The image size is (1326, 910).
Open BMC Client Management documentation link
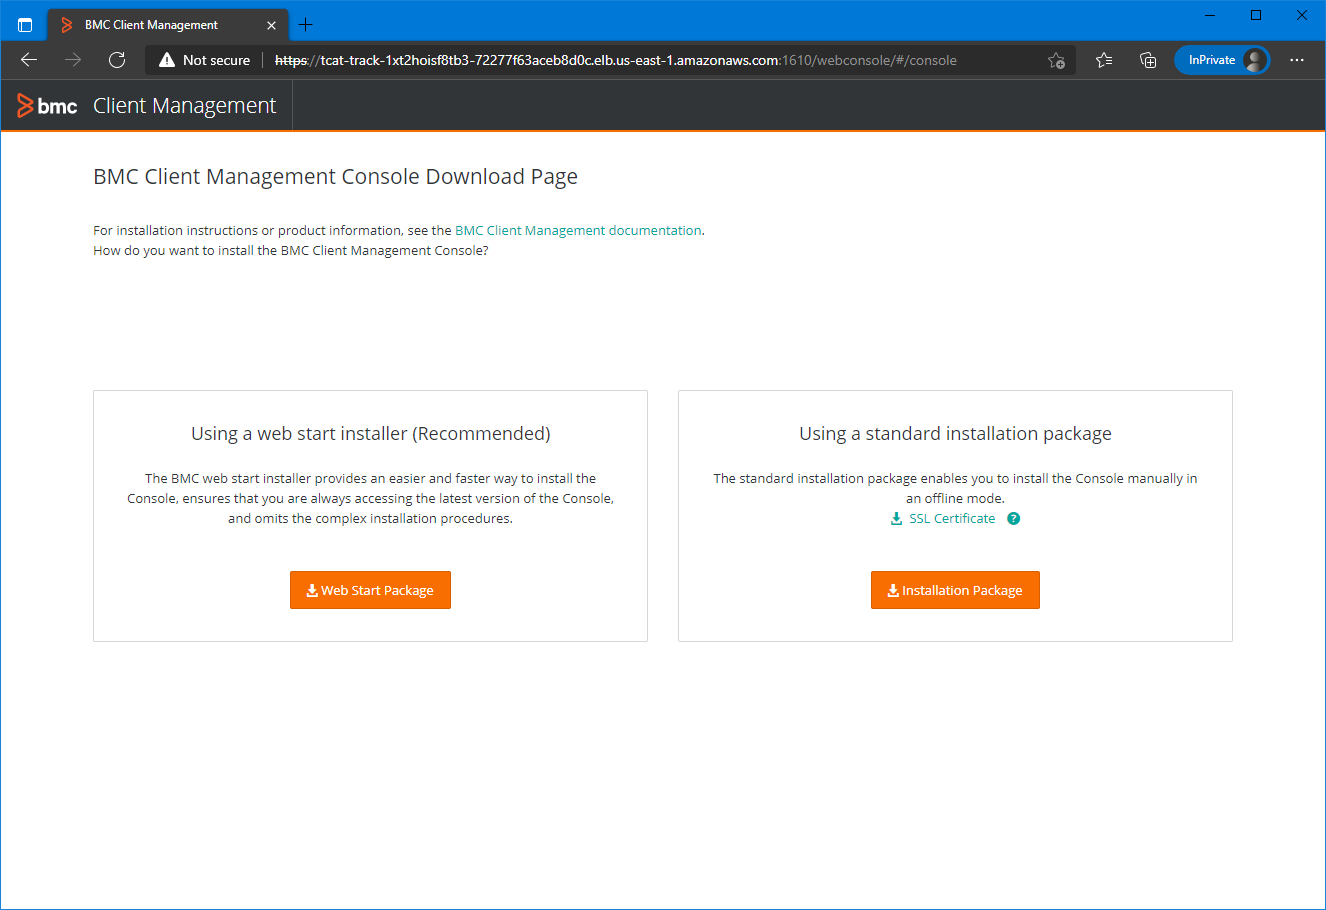click(578, 230)
